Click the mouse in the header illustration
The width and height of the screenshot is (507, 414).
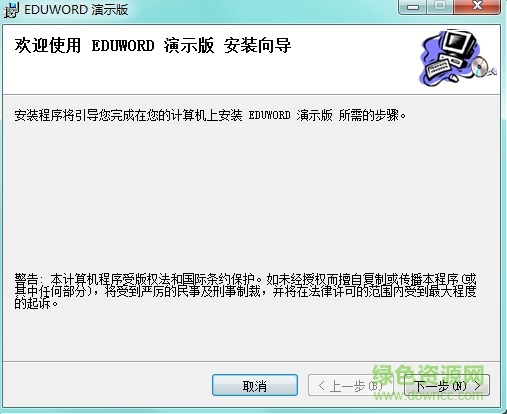tap(453, 78)
